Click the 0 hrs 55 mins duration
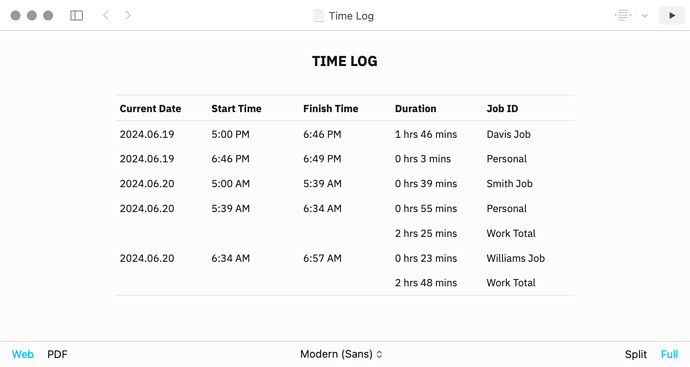 point(426,209)
